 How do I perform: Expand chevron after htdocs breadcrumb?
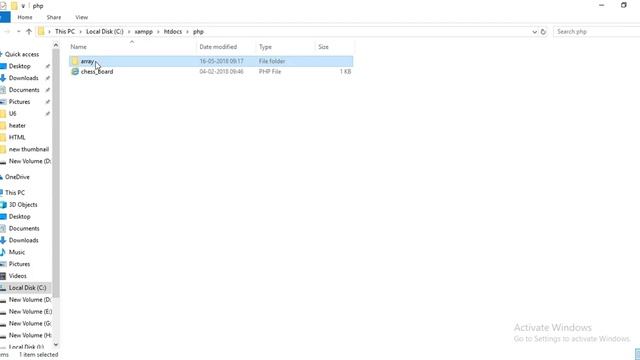(187, 31)
